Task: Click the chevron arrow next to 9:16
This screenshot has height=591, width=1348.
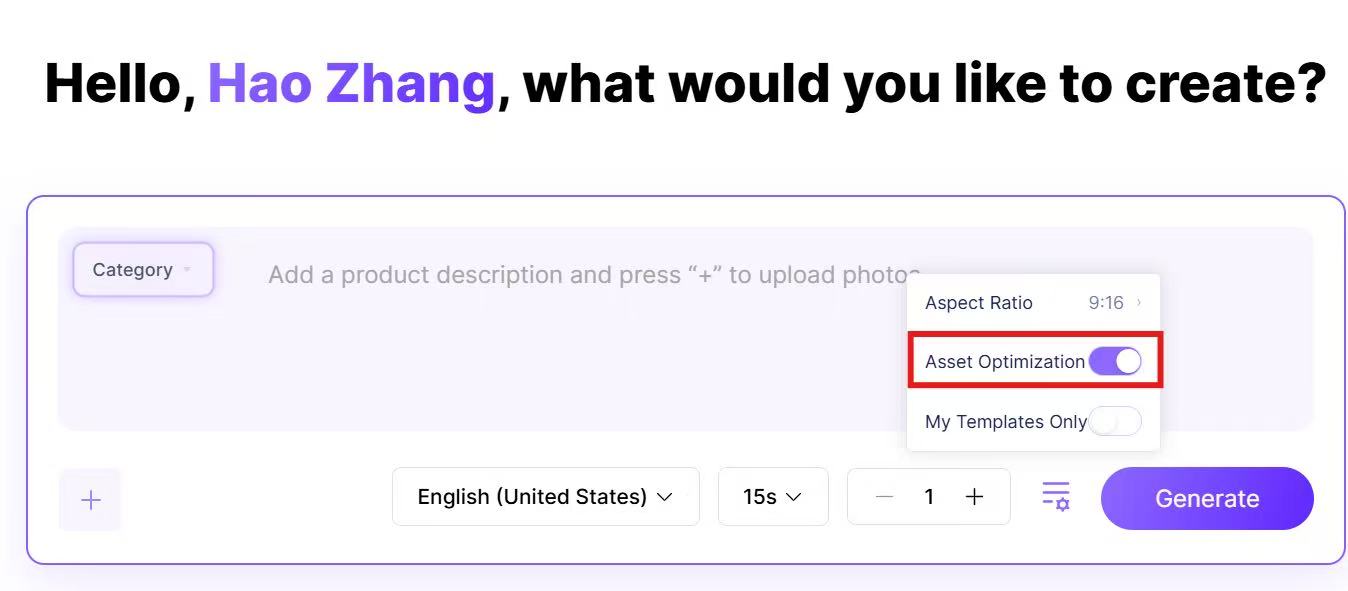Action: [1139, 303]
